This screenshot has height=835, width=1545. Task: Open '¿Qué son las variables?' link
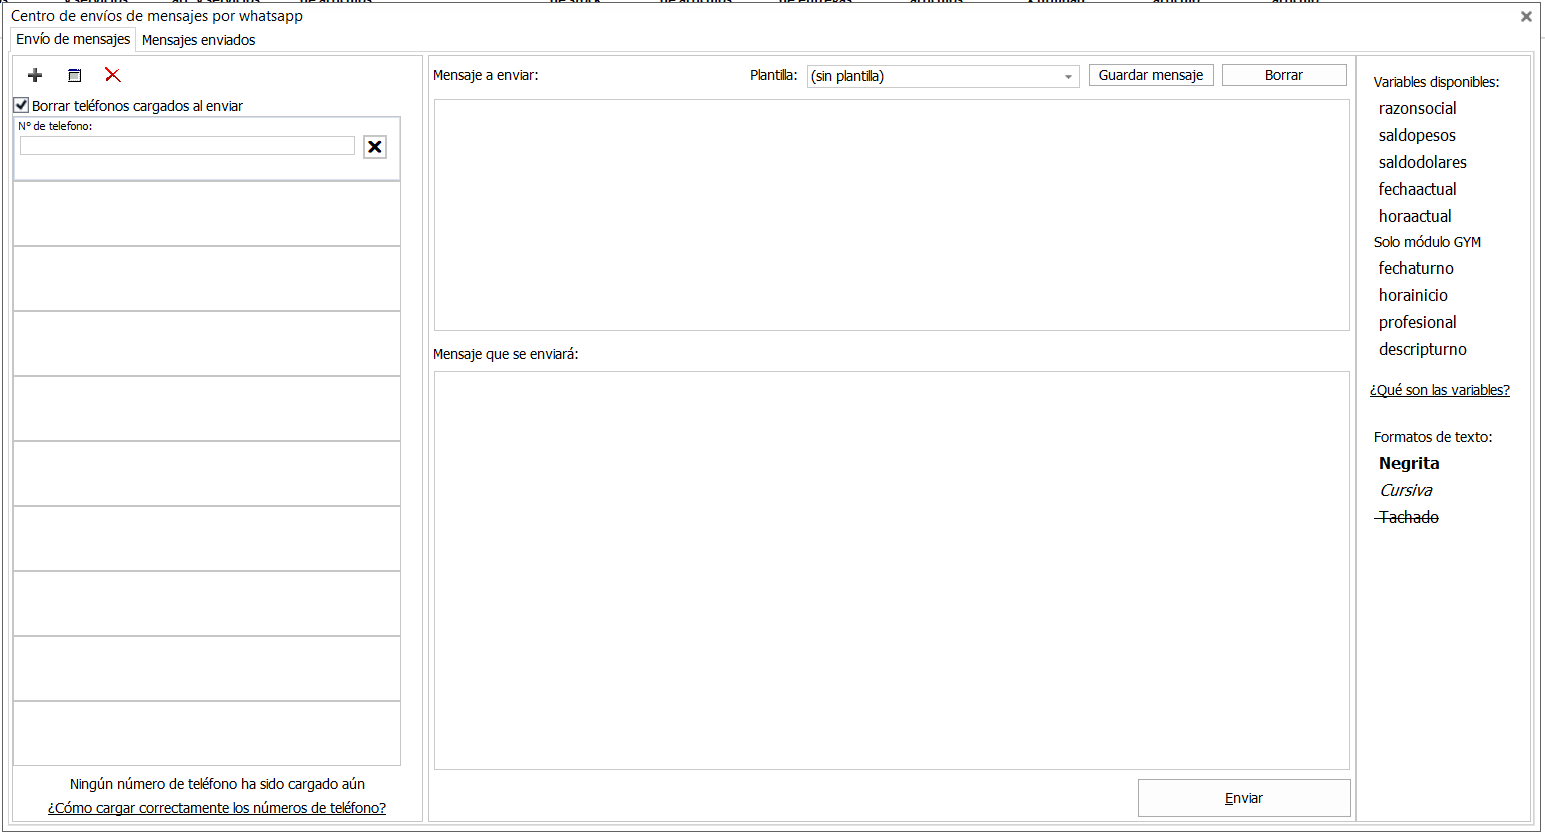coord(1440,390)
